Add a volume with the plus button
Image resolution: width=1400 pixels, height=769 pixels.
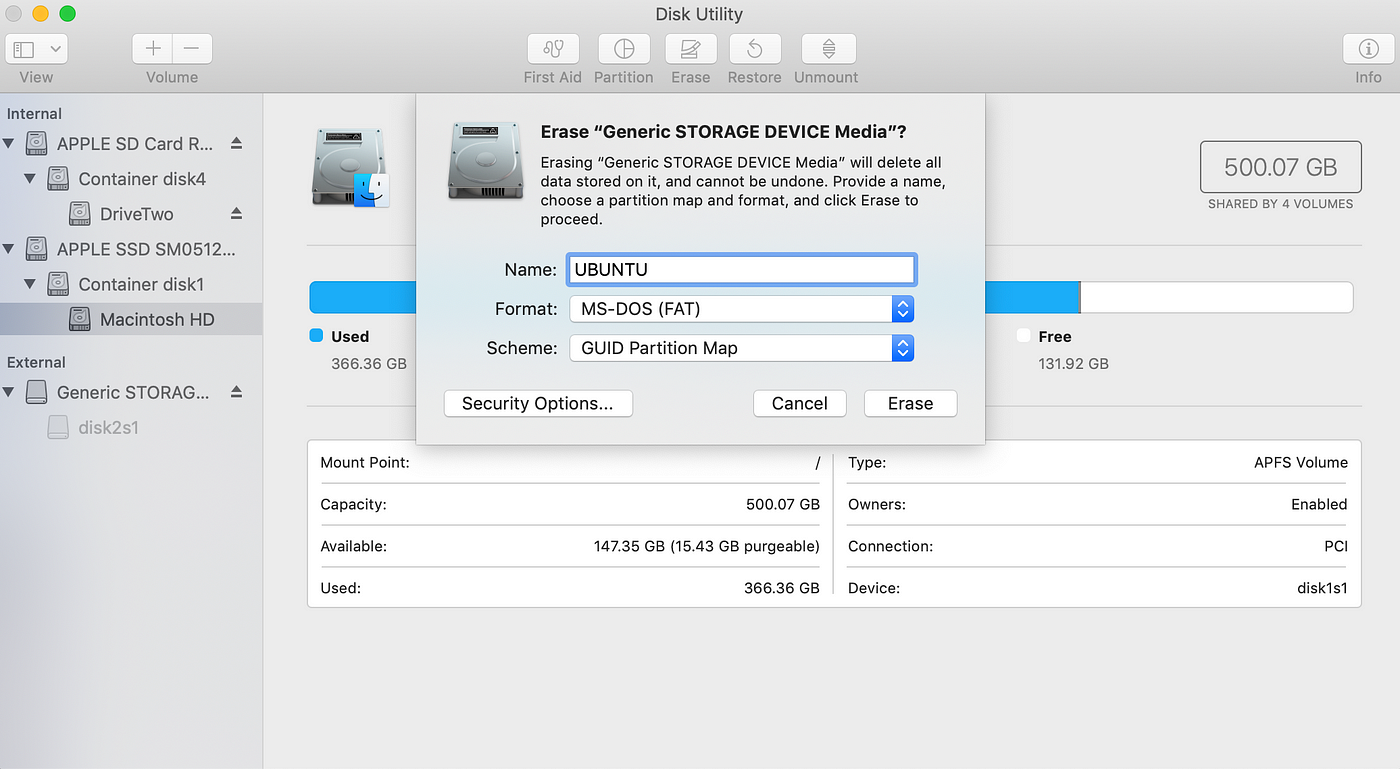152,48
